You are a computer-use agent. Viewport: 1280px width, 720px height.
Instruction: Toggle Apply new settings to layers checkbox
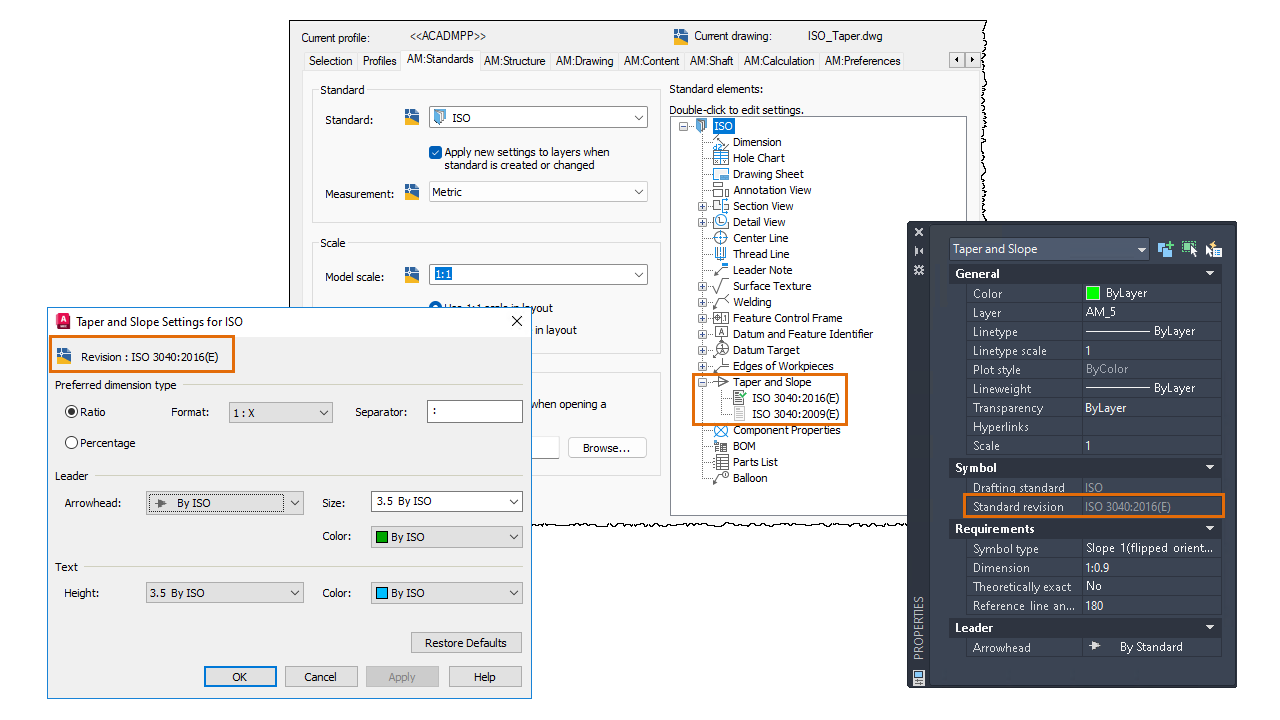click(435, 152)
